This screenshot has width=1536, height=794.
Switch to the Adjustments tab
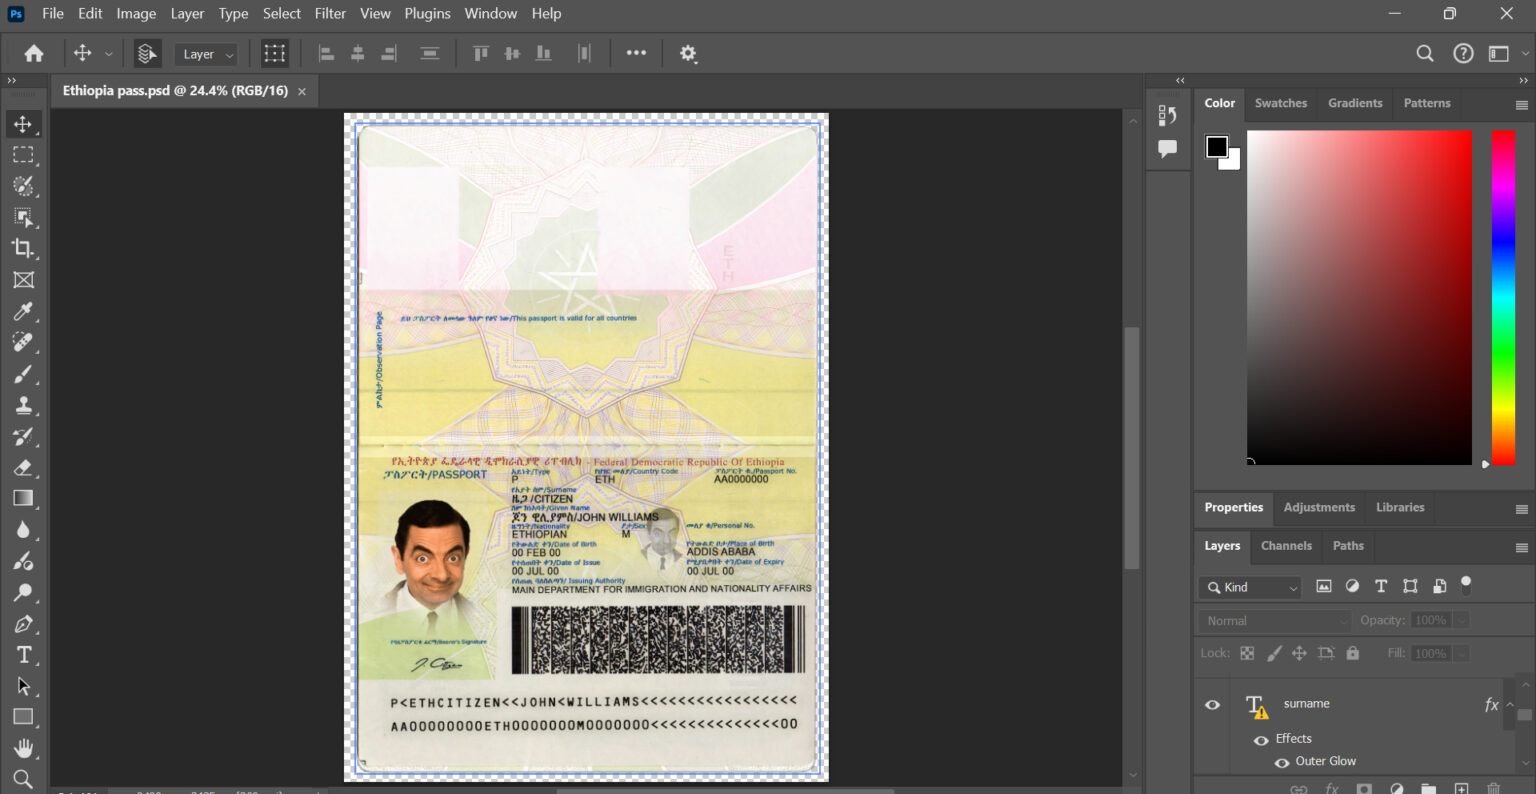(1319, 508)
